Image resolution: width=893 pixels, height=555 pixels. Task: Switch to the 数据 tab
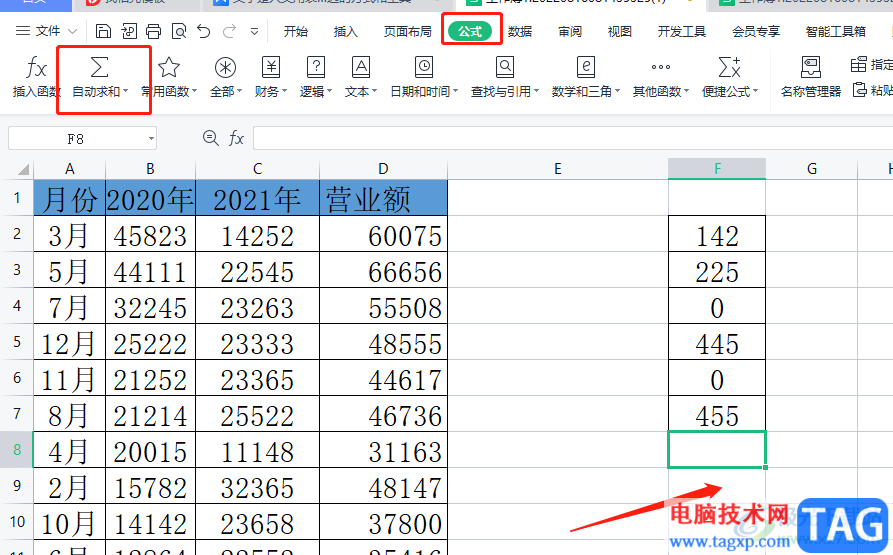[x=520, y=31]
